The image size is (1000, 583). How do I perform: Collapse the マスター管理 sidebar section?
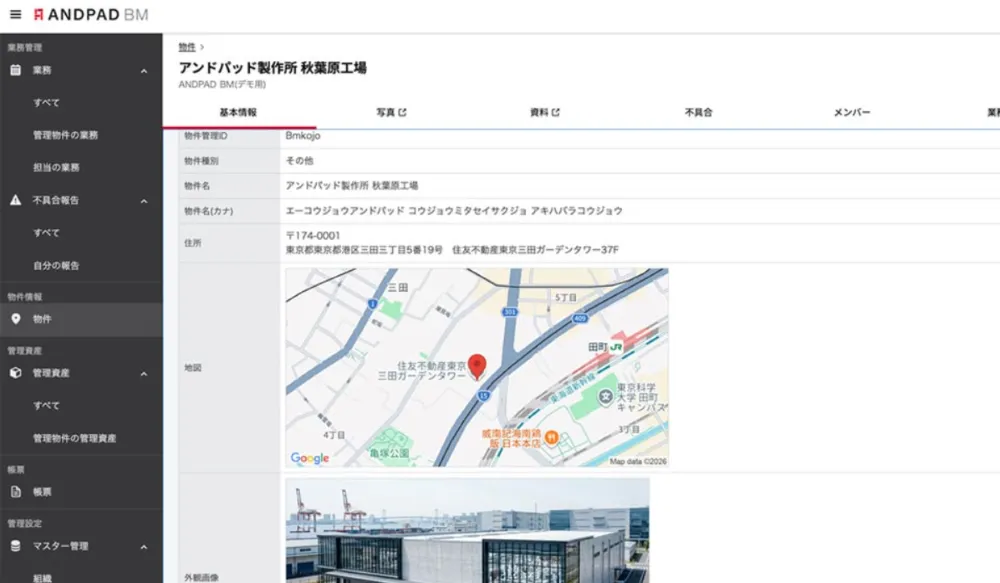[x=144, y=547]
